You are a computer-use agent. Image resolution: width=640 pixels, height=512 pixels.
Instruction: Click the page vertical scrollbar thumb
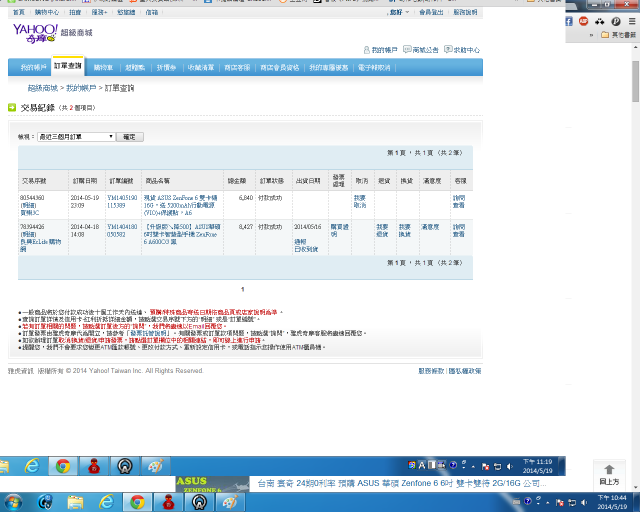pos(636,81)
